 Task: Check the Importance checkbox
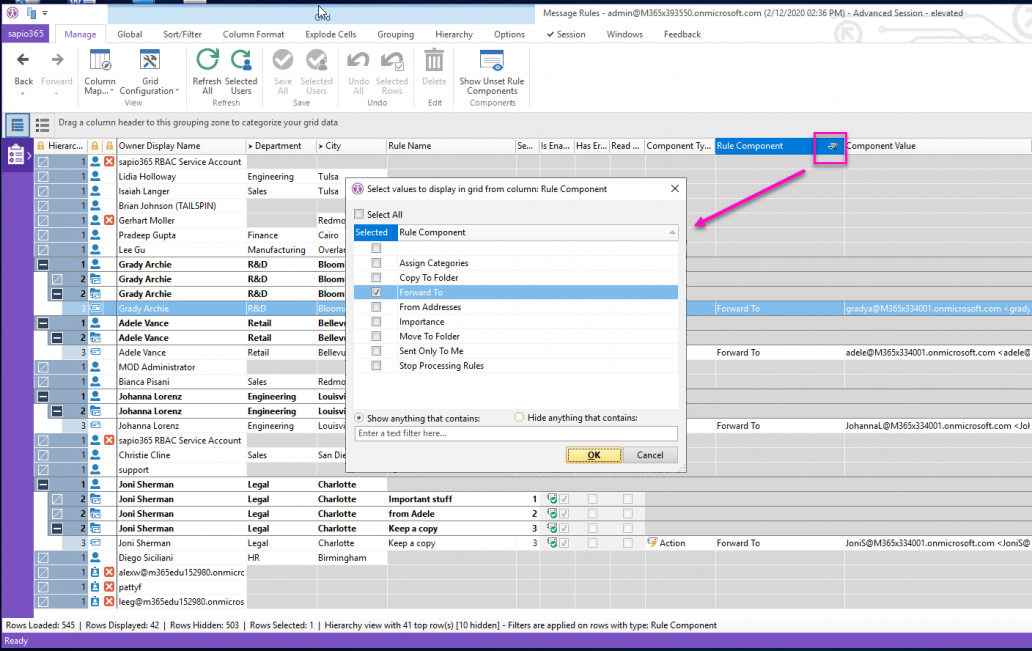376,322
